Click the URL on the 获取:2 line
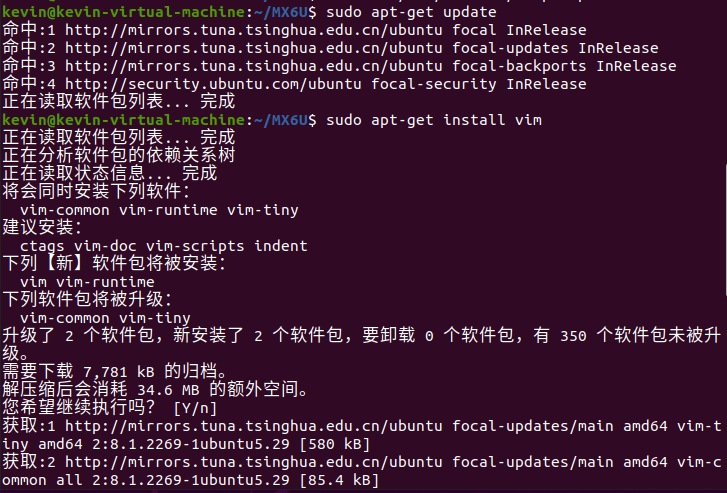The height and width of the screenshot is (493, 727). tap(254, 462)
